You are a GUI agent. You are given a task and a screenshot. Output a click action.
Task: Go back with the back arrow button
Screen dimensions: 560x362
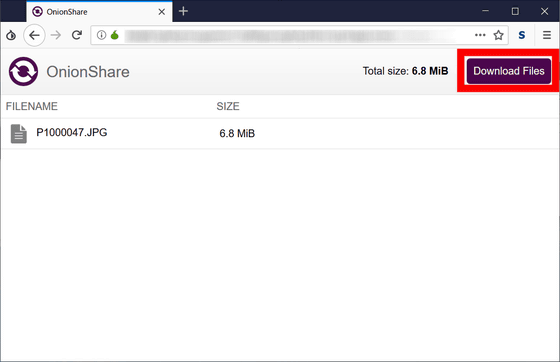click(x=34, y=35)
